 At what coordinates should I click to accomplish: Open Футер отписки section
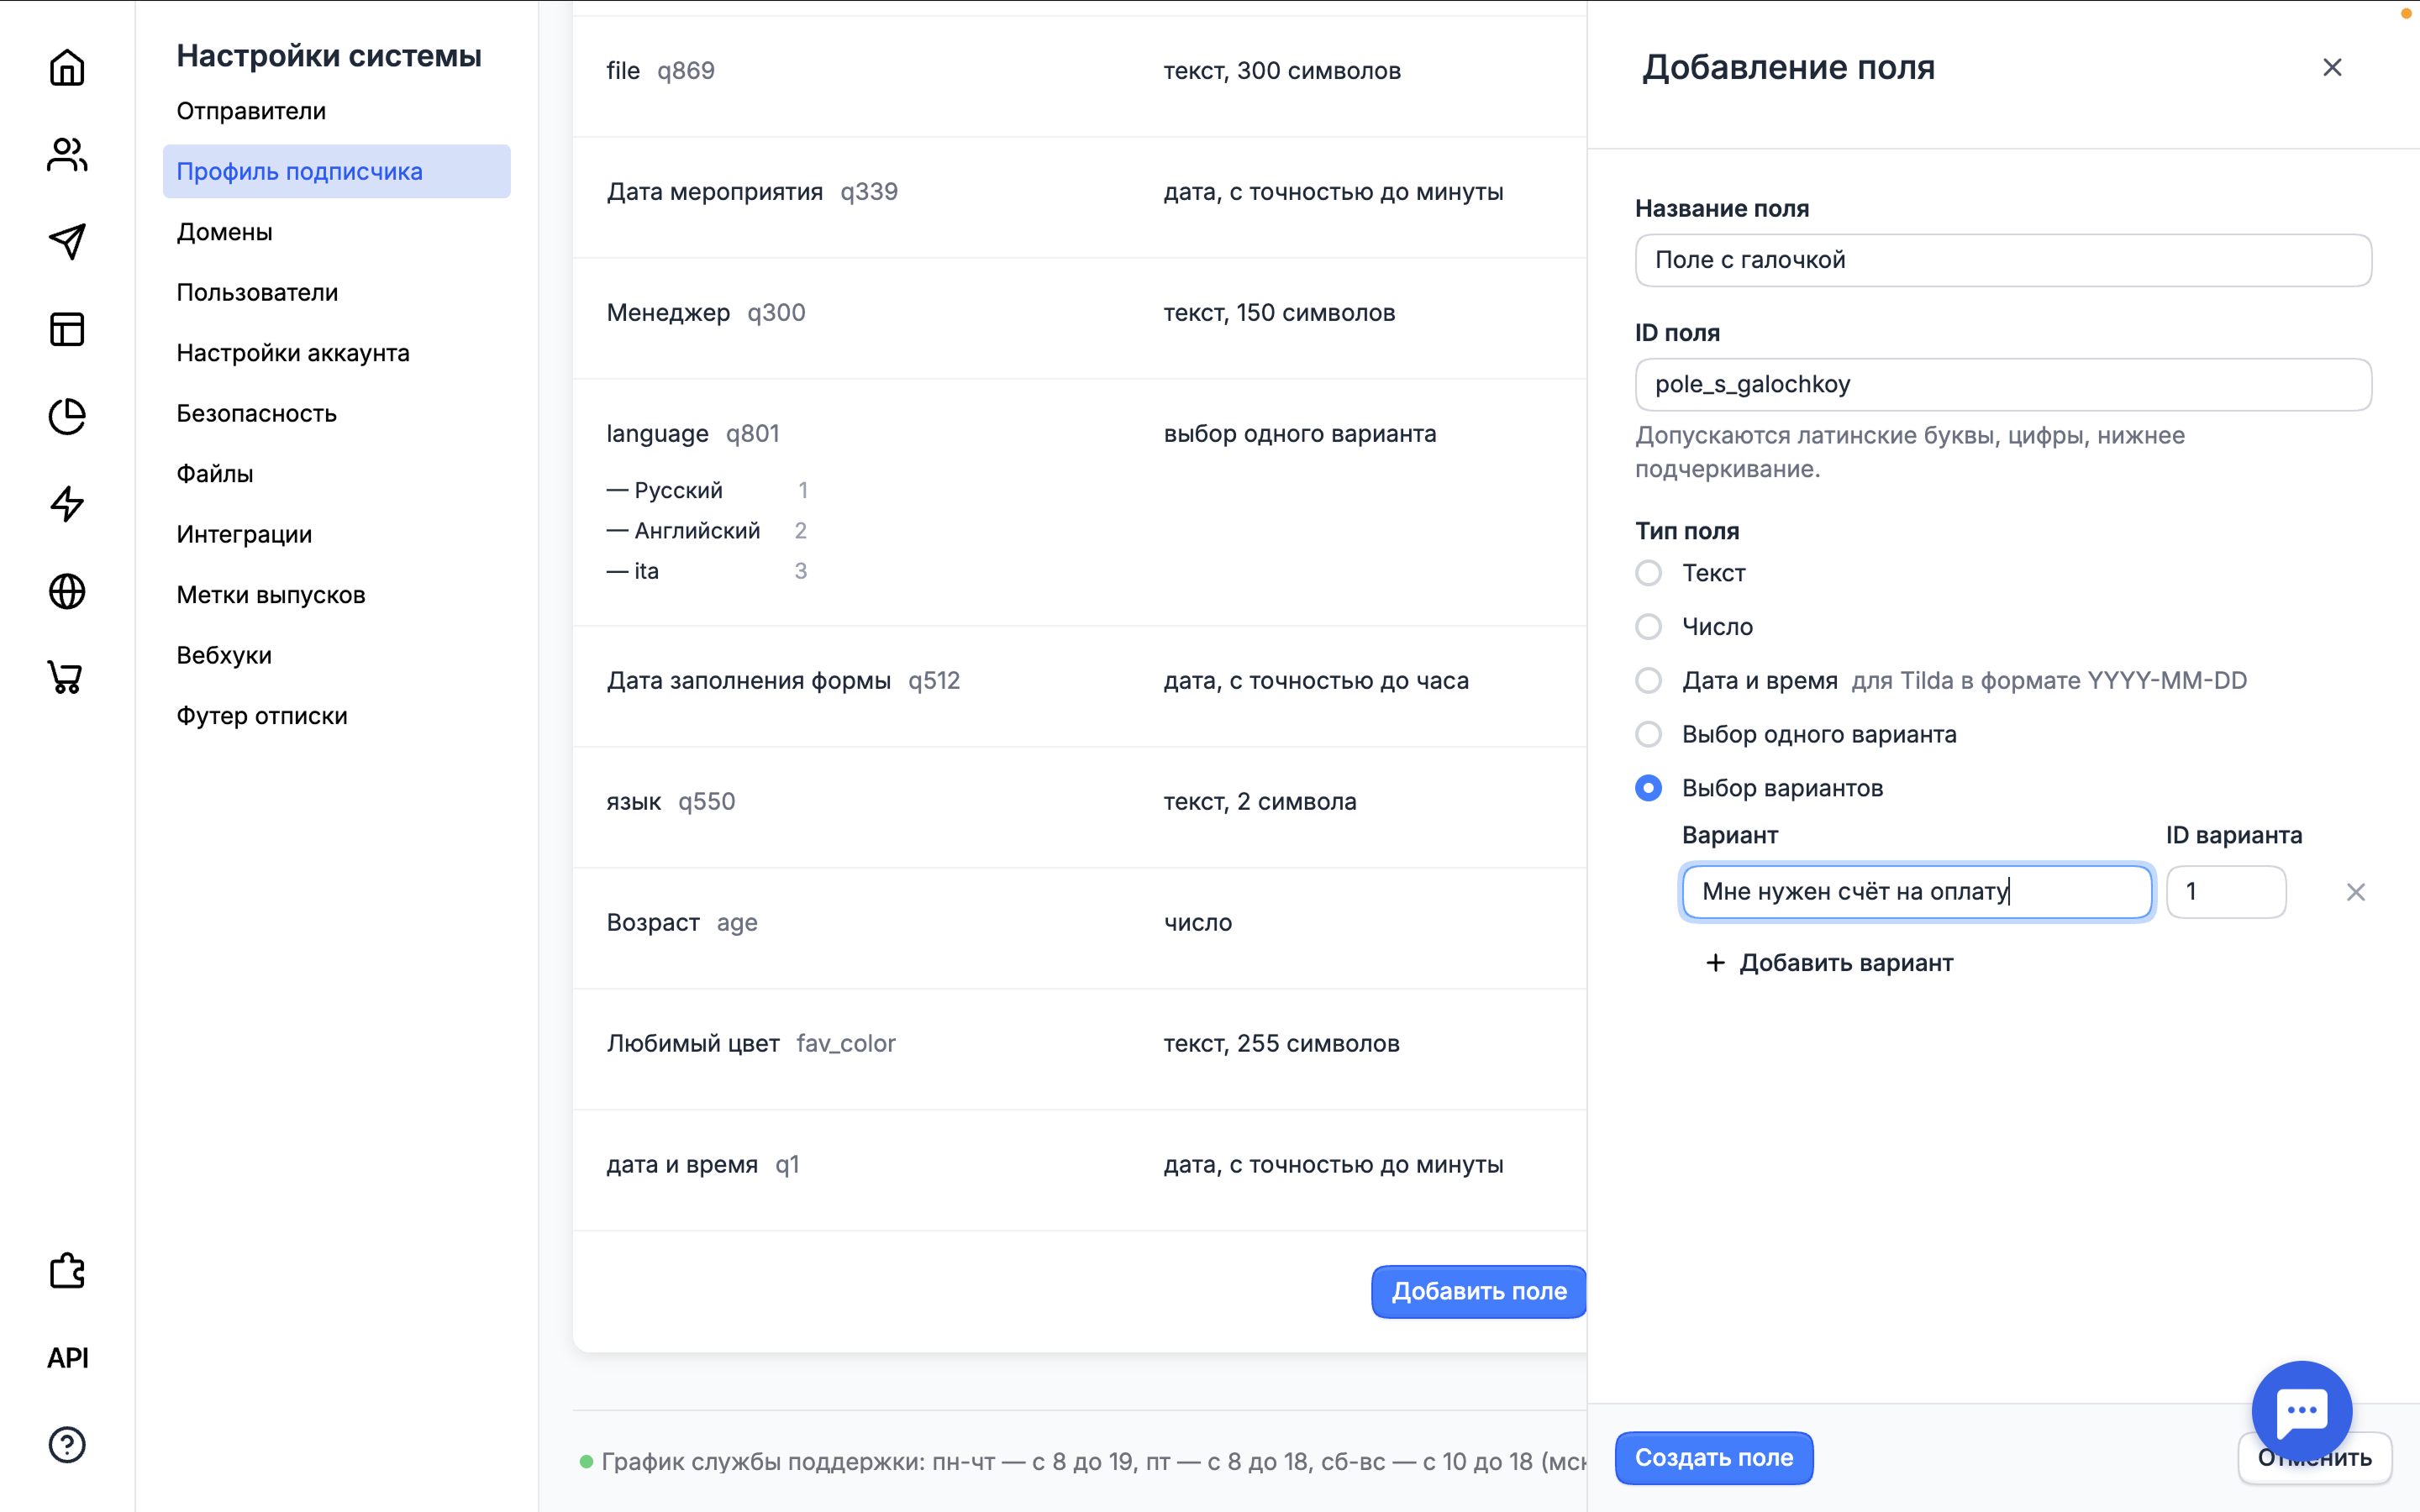262,716
